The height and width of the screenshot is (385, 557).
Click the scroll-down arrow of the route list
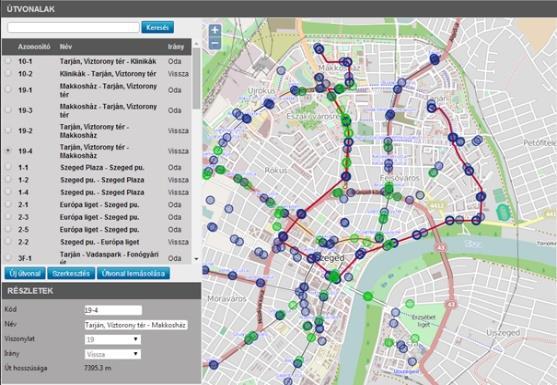[x=196, y=259]
